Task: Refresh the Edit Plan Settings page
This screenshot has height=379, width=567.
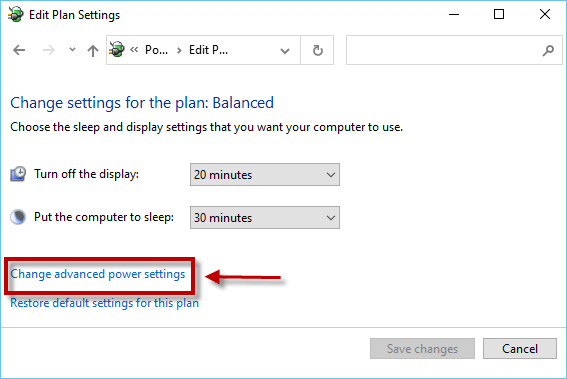Action: click(x=317, y=50)
